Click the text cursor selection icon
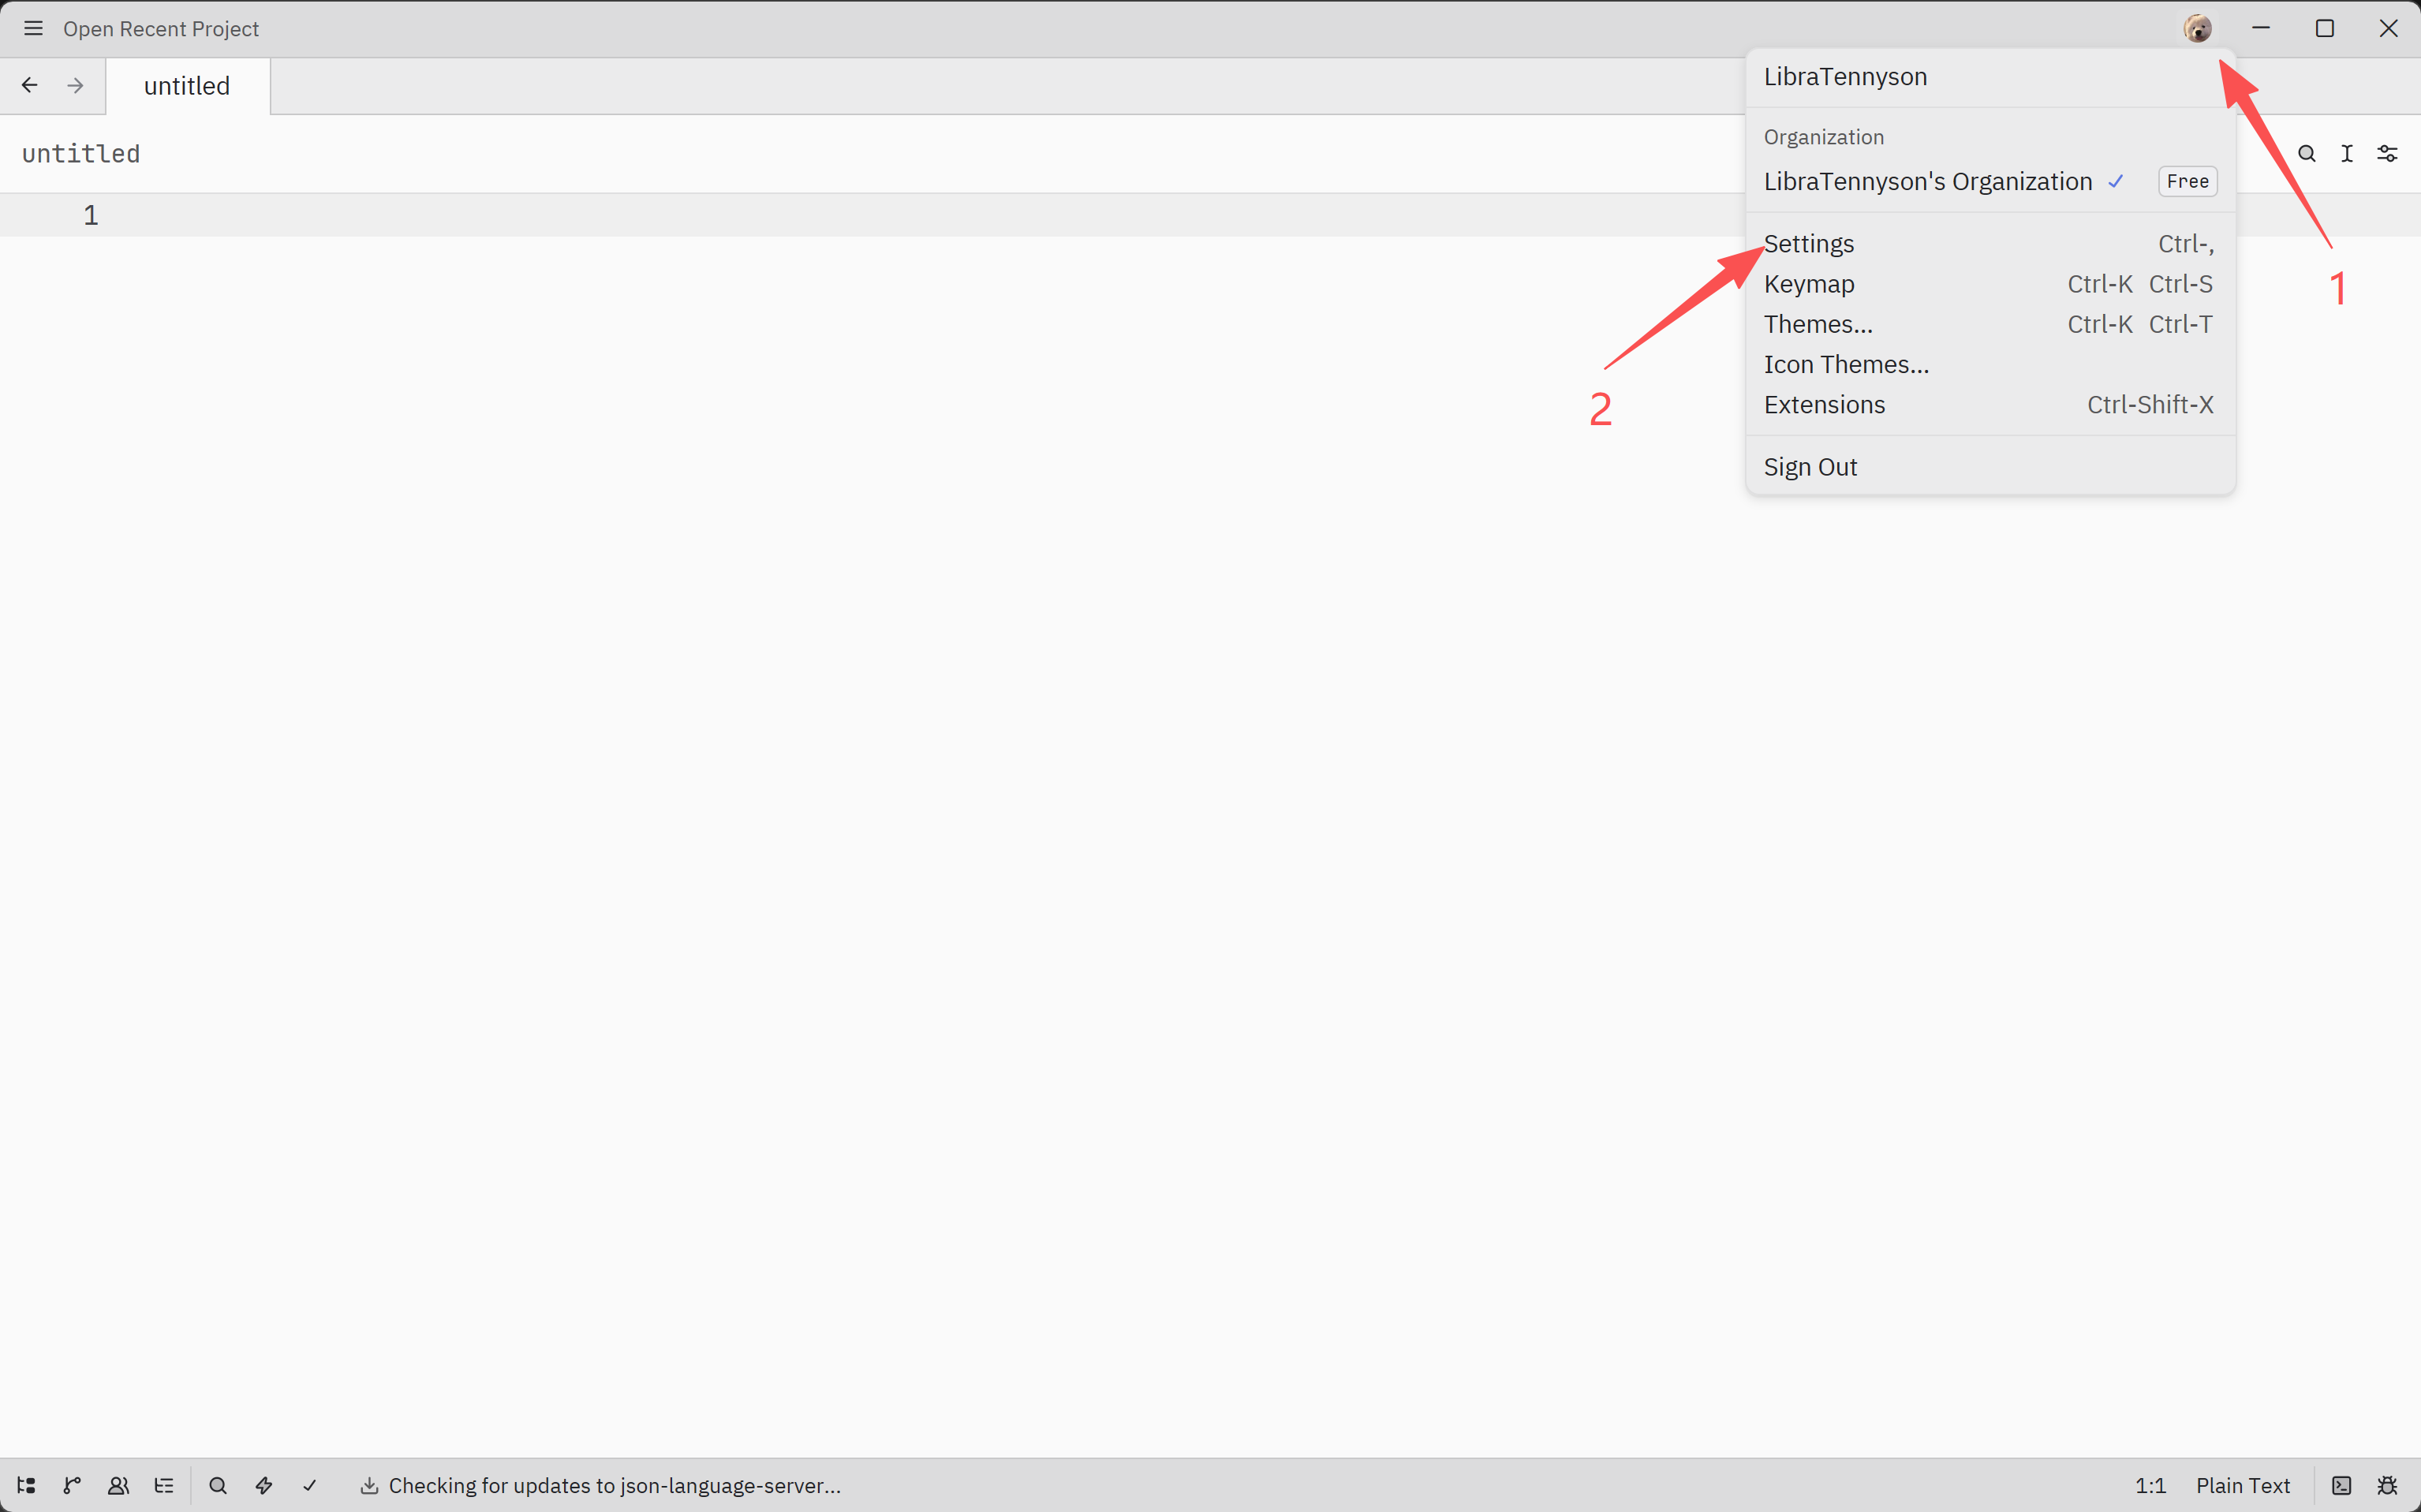 (x=2346, y=154)
